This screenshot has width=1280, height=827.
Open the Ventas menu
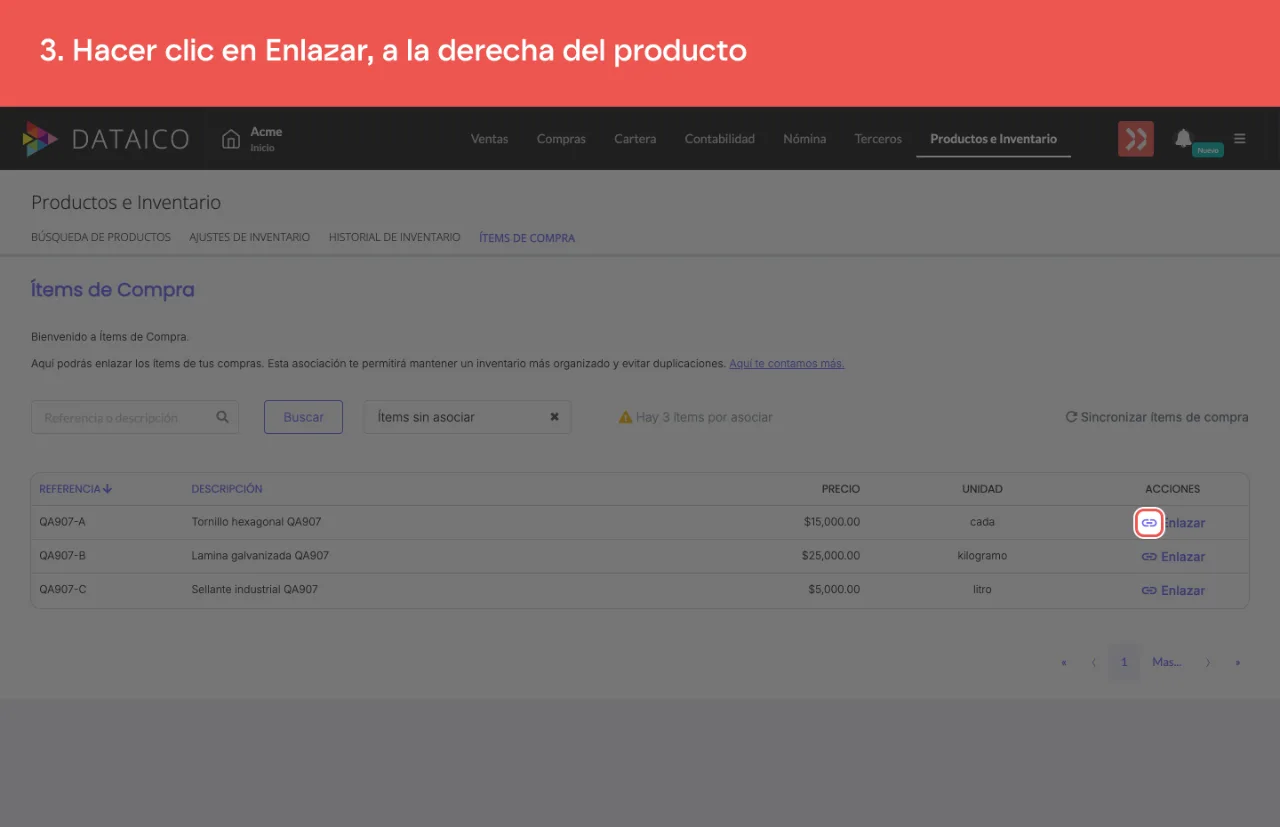(489, 139)
